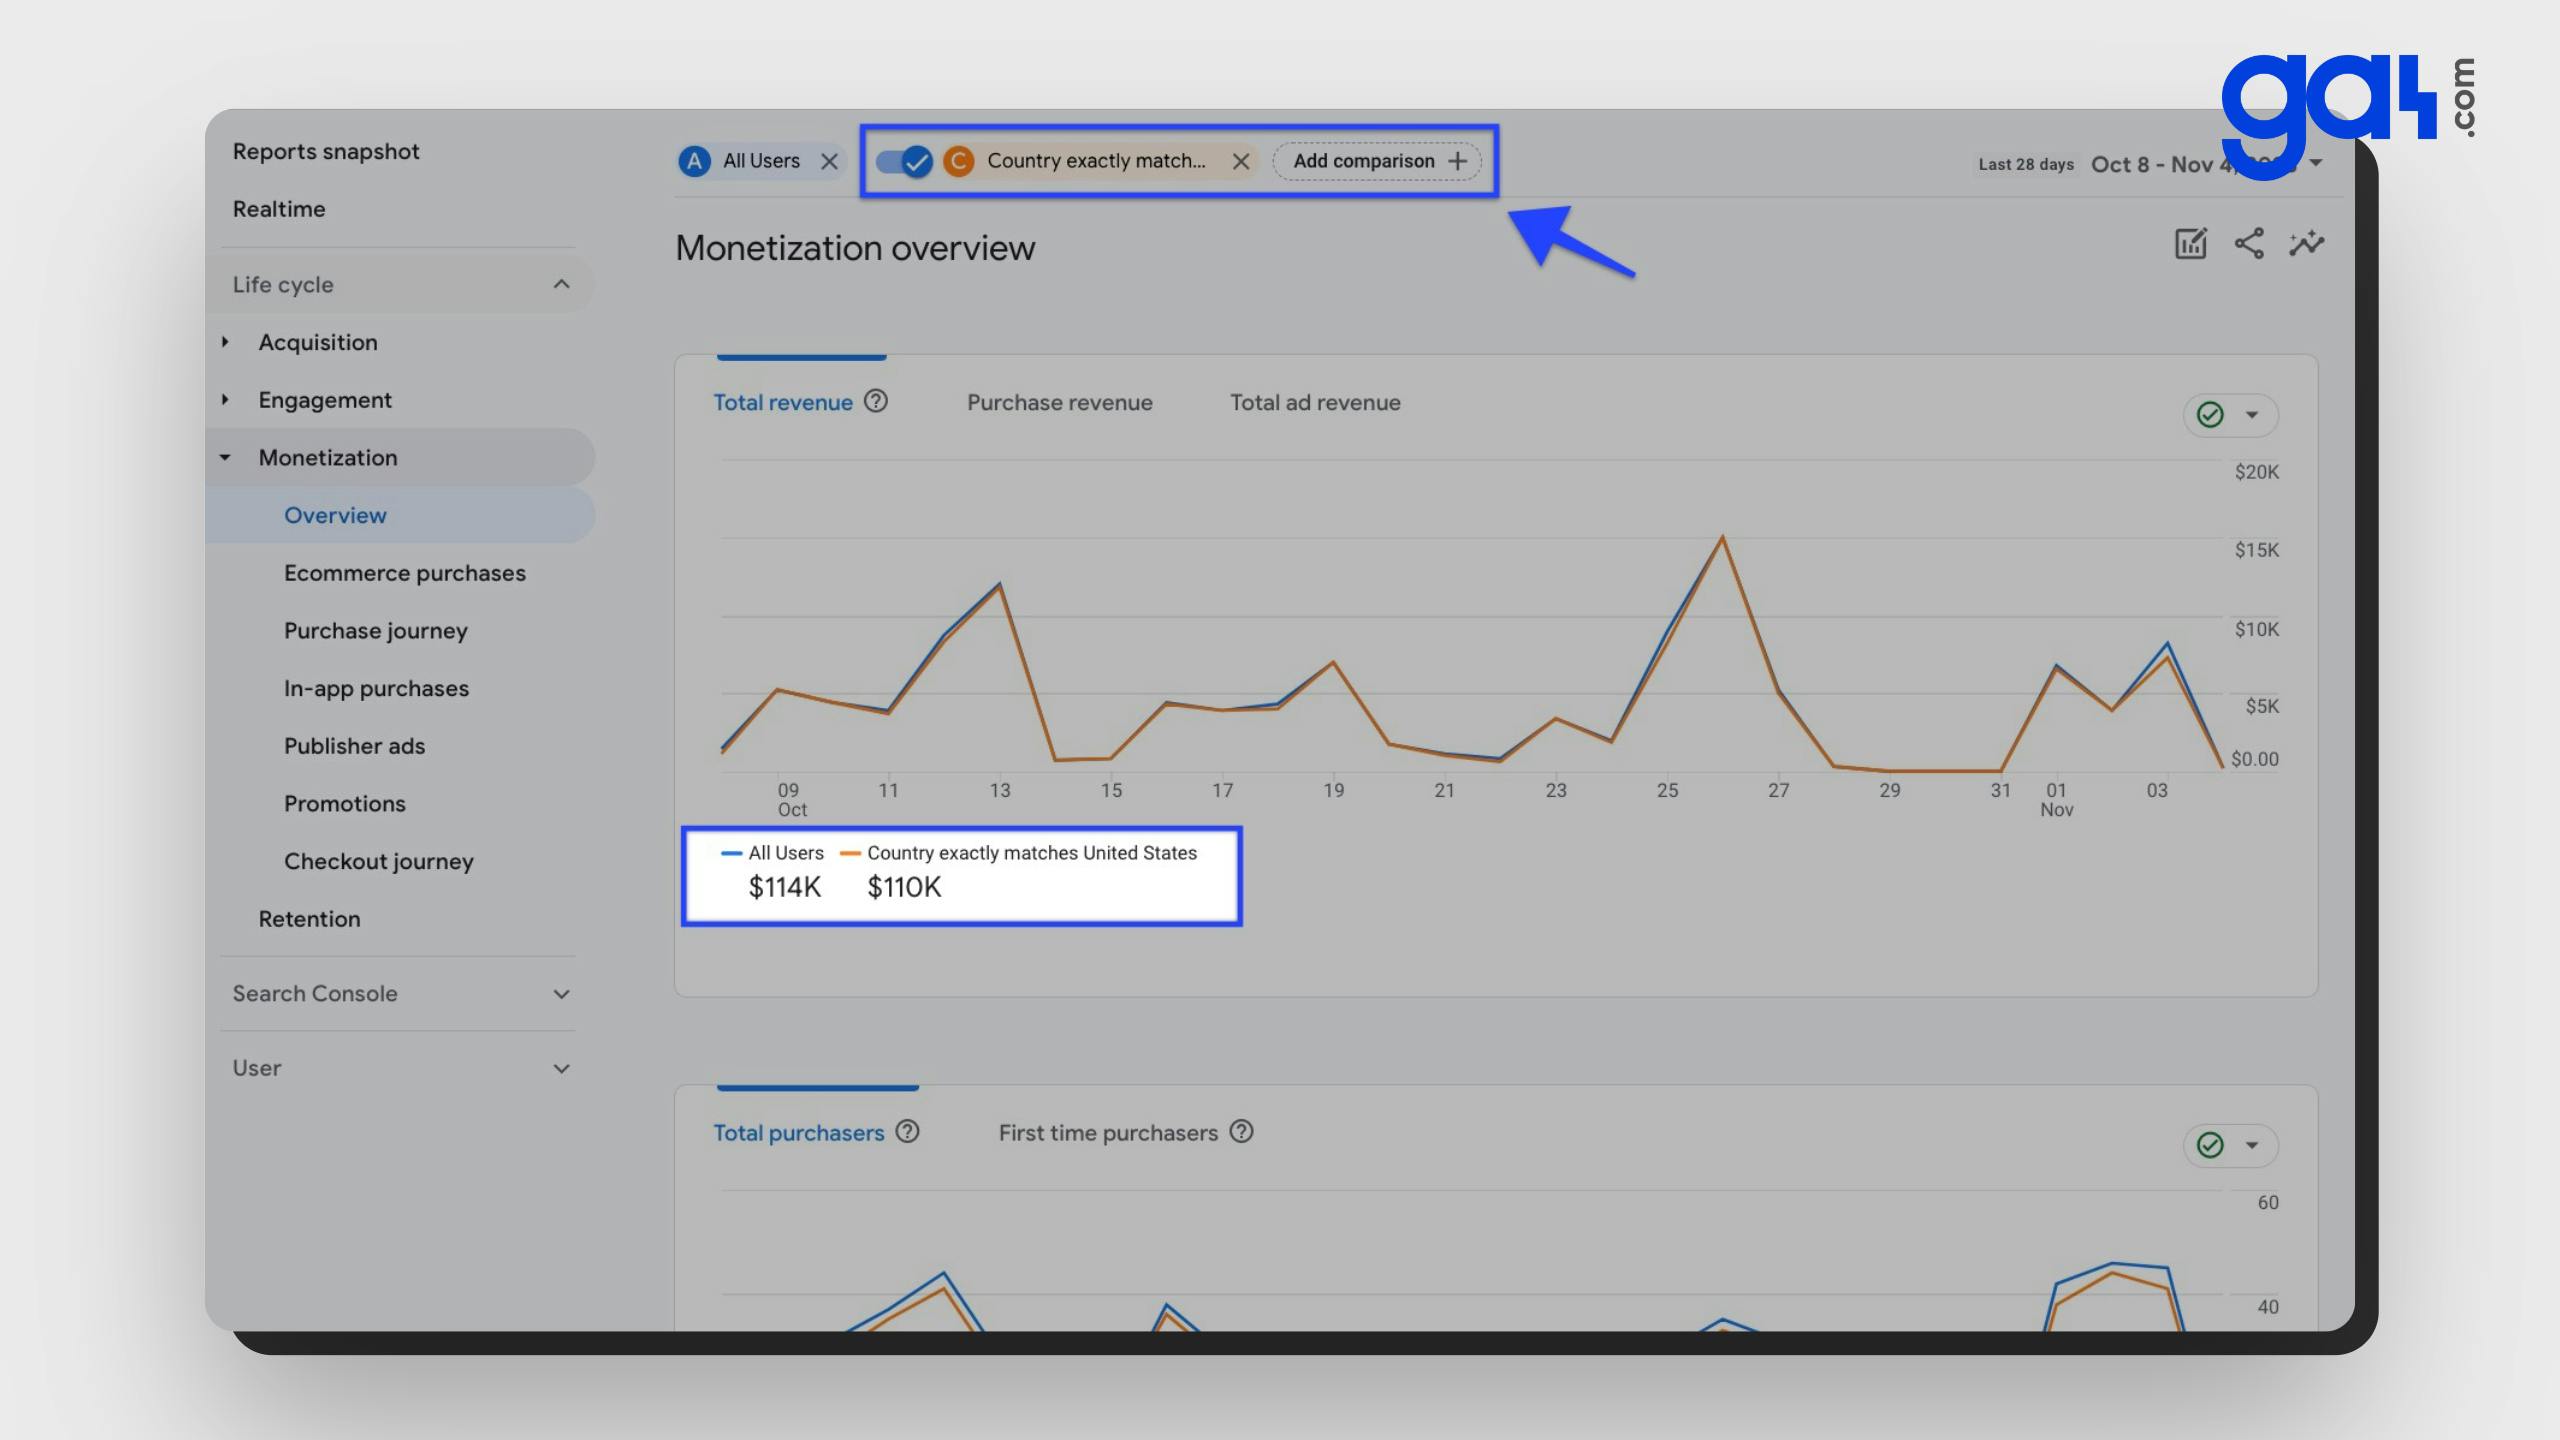Click Add comparison button
This screenshot has height=1440, width=2560.
point(1377,161)
